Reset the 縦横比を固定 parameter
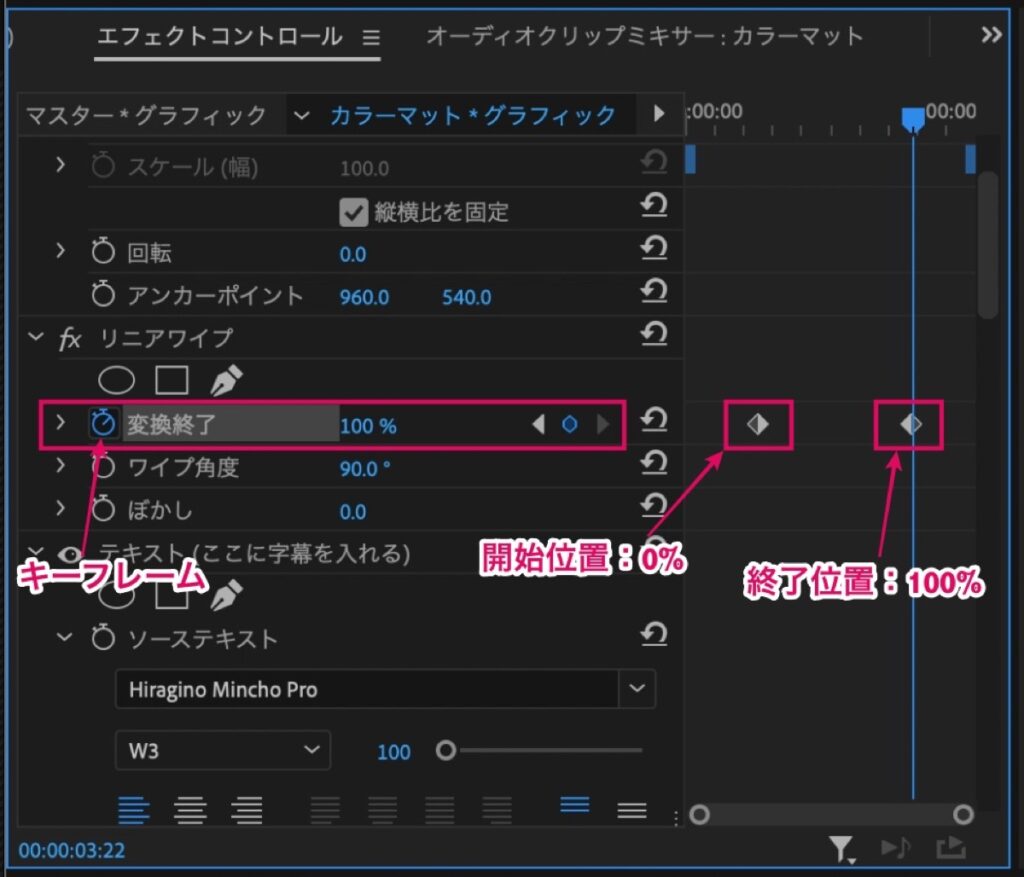The image size is (1024, 877). tap(654, 205)
